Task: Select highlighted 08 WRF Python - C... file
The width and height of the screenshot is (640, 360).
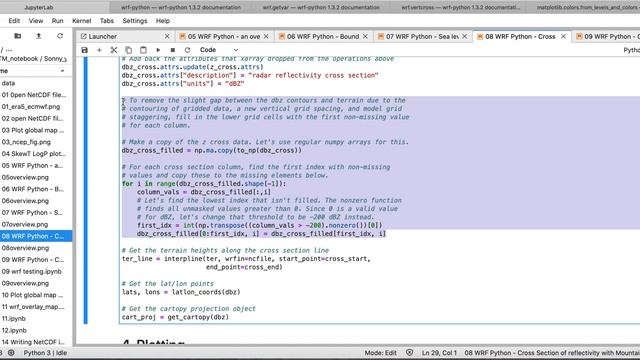Action: pos(36,236)
